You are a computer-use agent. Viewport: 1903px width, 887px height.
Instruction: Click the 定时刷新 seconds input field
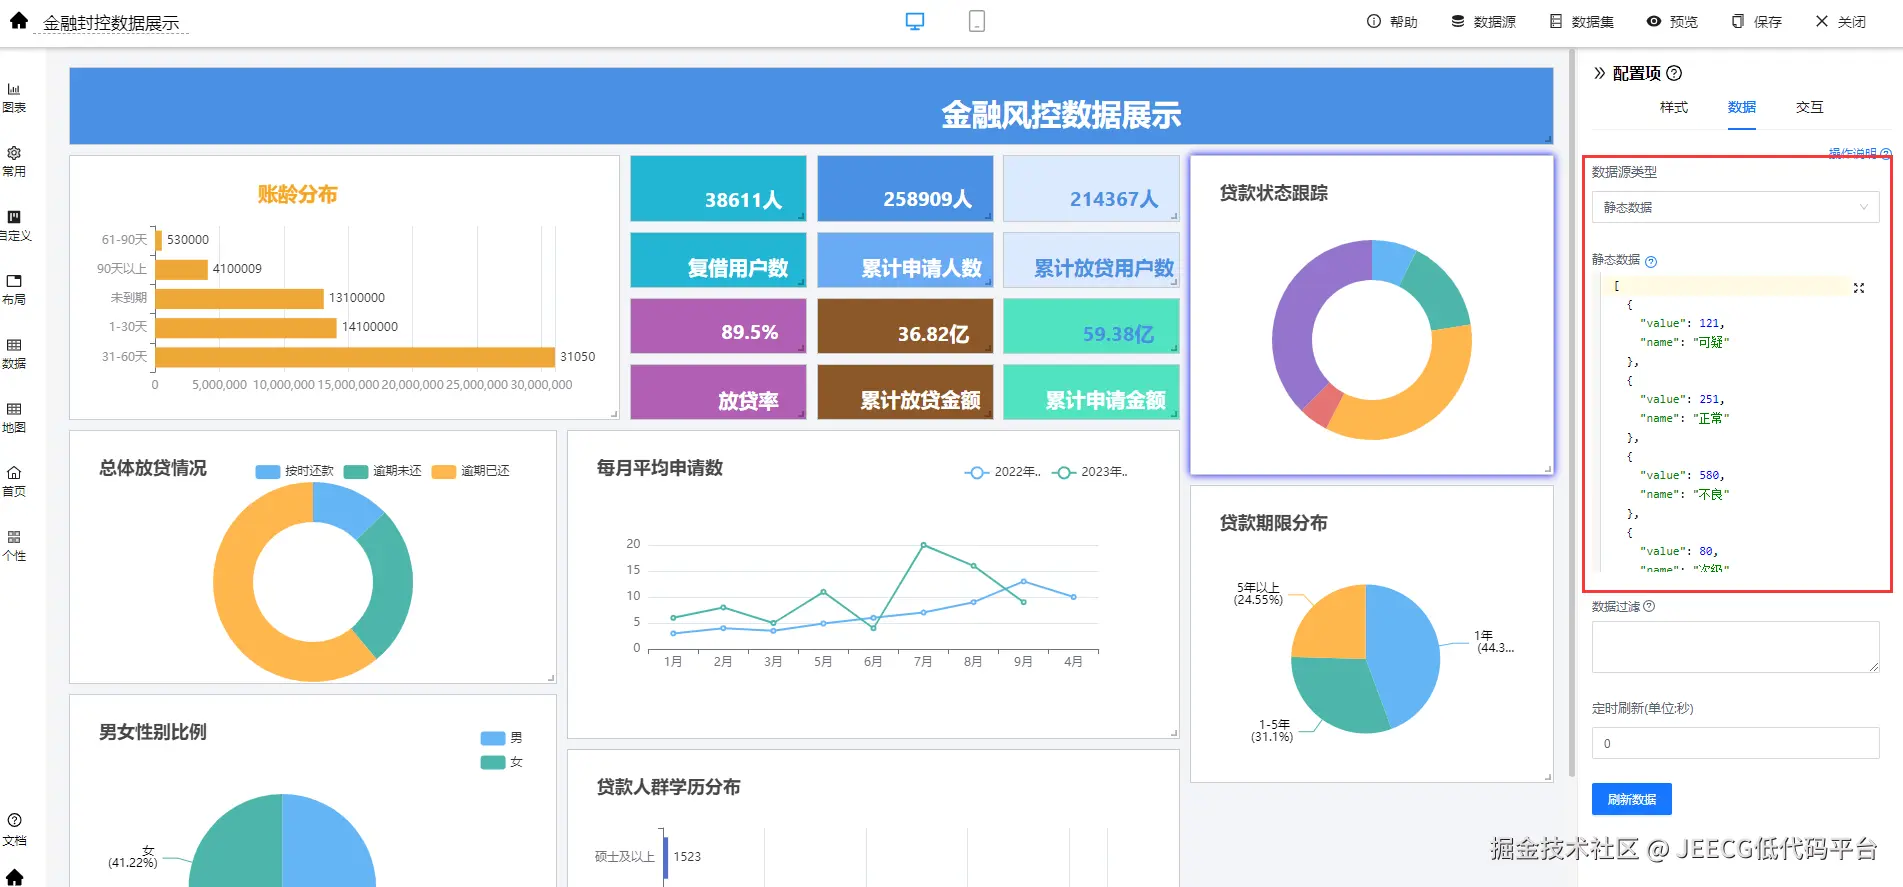1735,743
